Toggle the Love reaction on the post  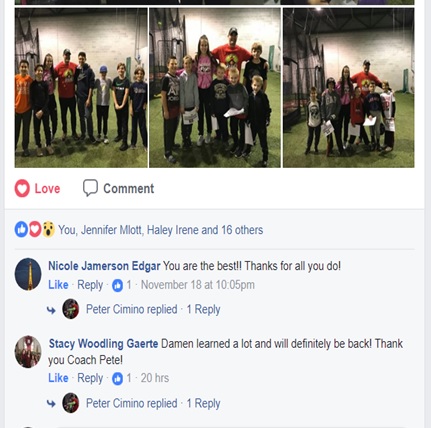pyautogui.click(x=37, y=188)
